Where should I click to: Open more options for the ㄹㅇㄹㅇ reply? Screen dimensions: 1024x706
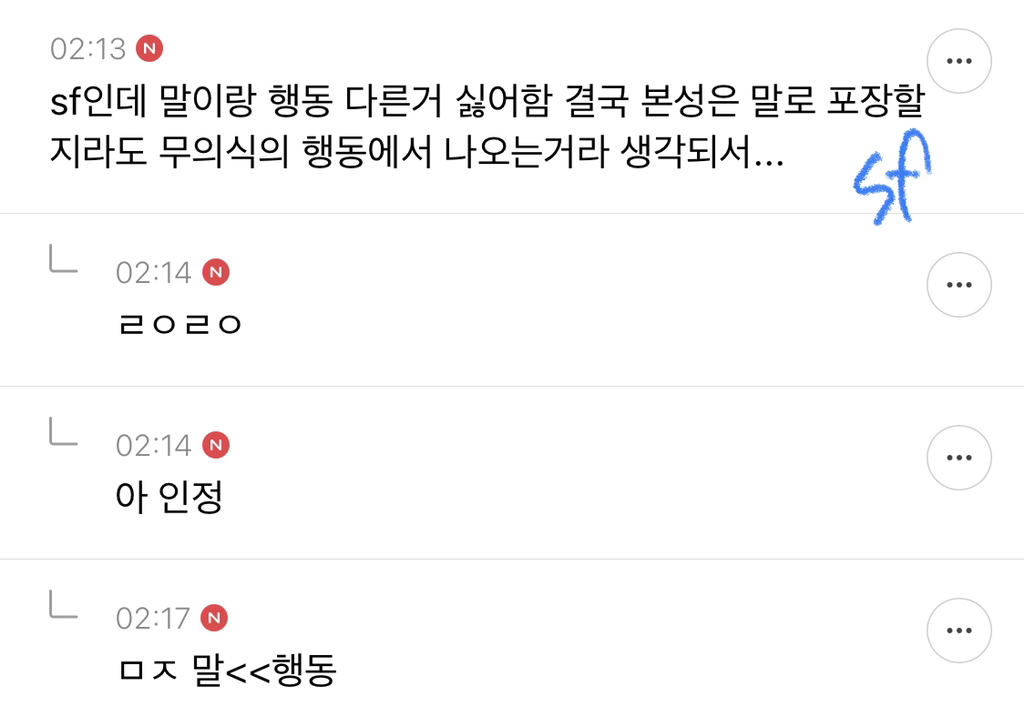(959, 285)
